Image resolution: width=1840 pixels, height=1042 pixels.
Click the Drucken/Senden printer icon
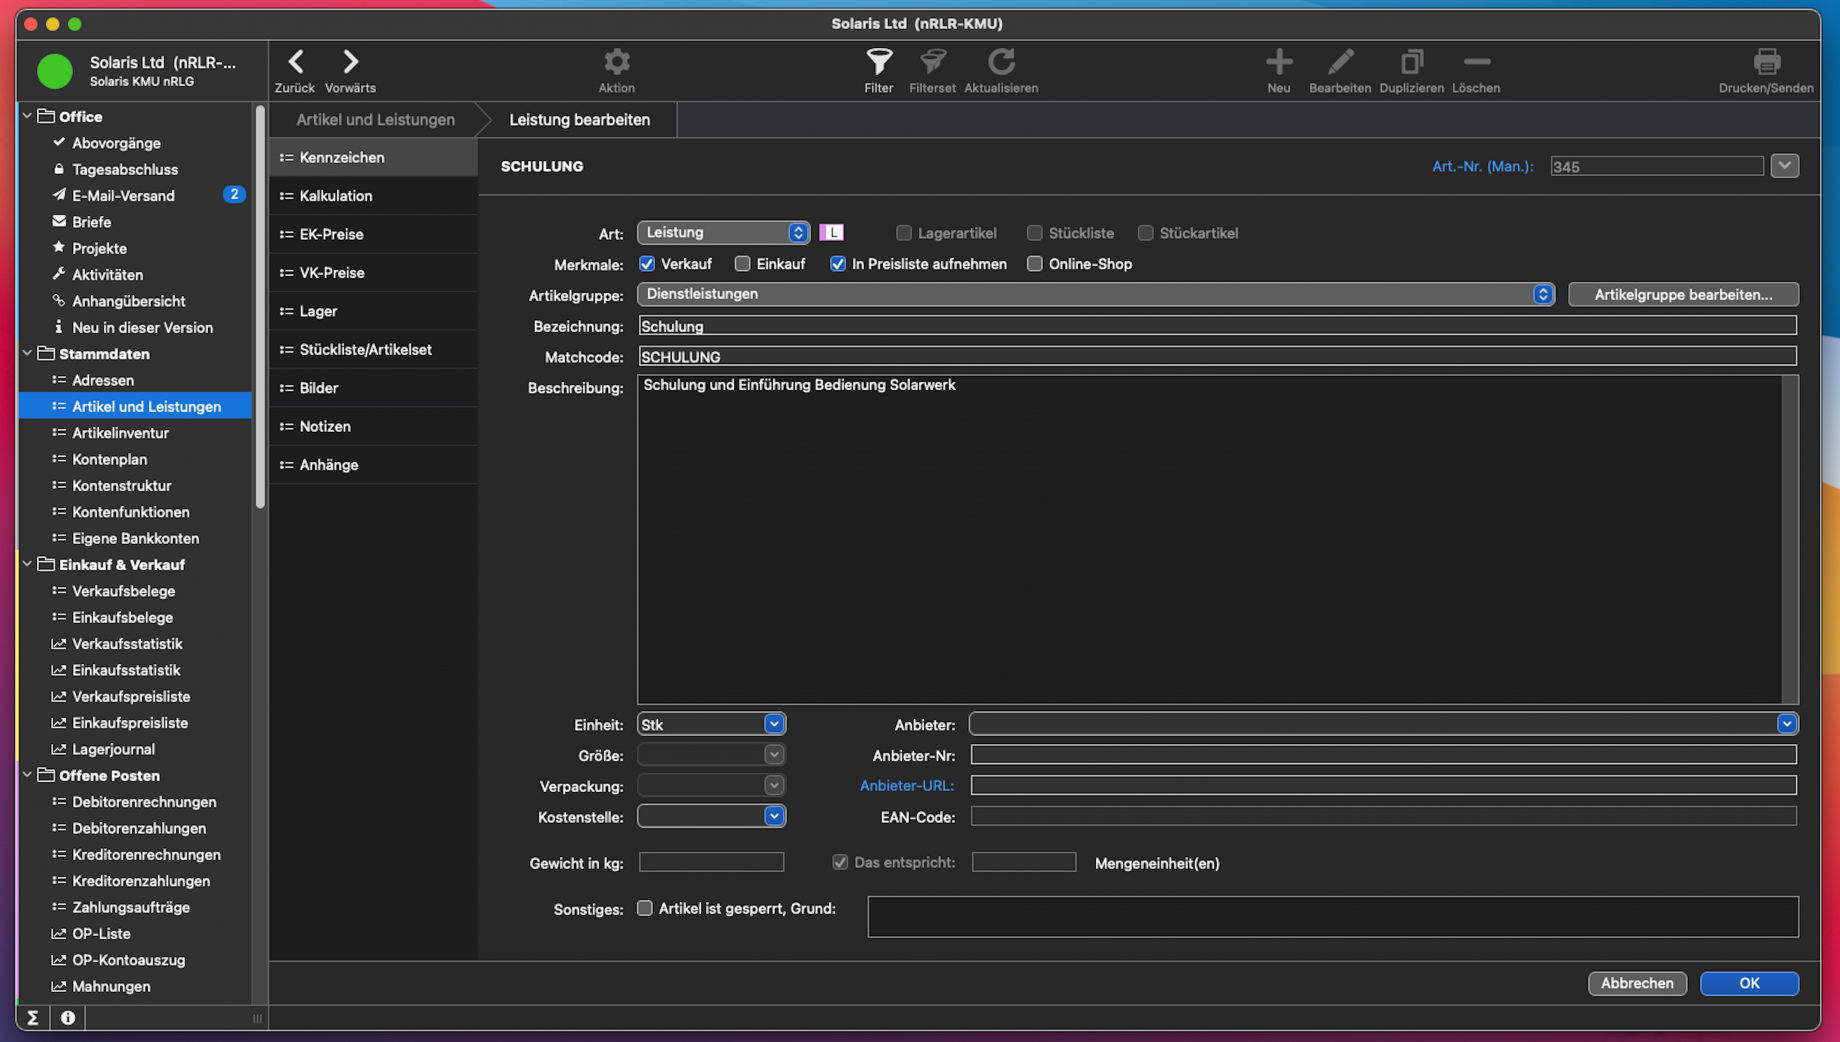(x=1765, y=62)
